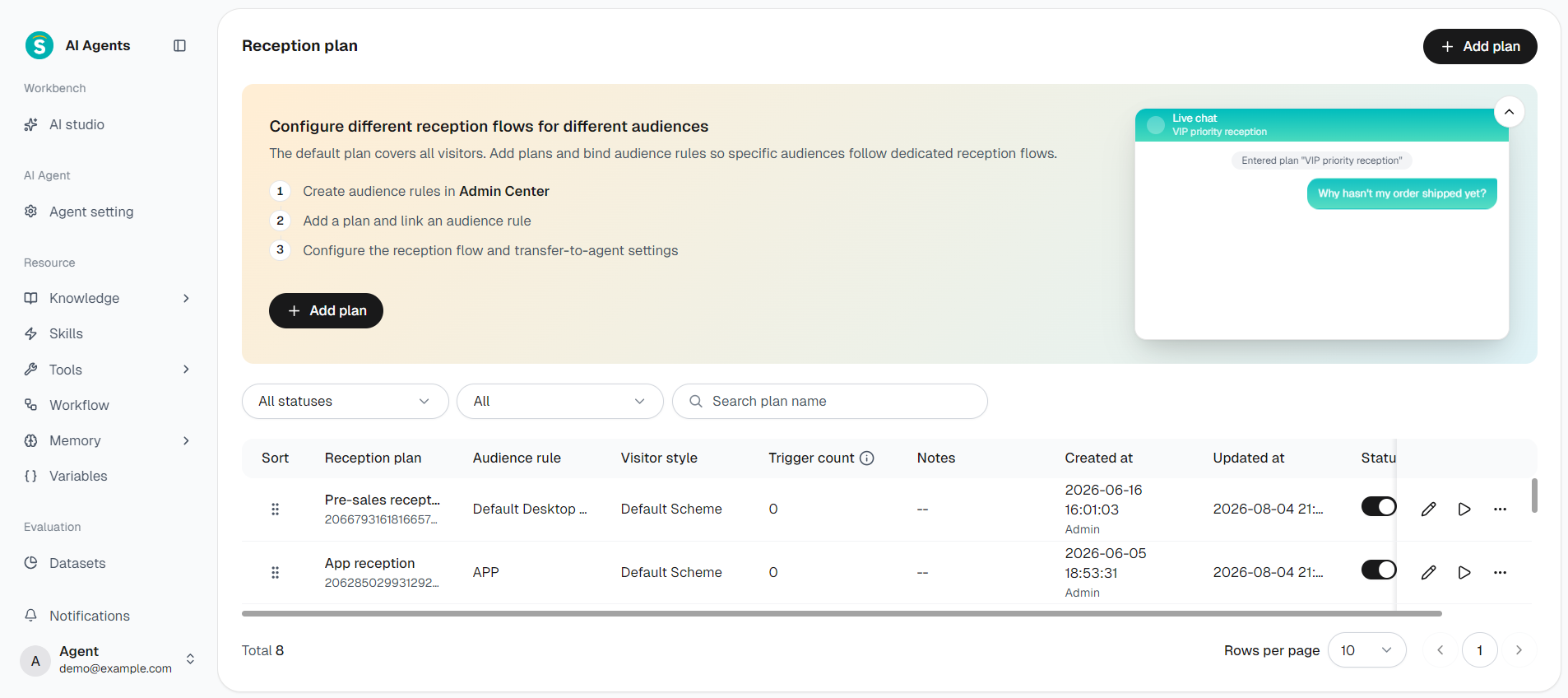The image size is (1568, 698).
Task: Click the Workflow nodes icon
Action: 31,405
